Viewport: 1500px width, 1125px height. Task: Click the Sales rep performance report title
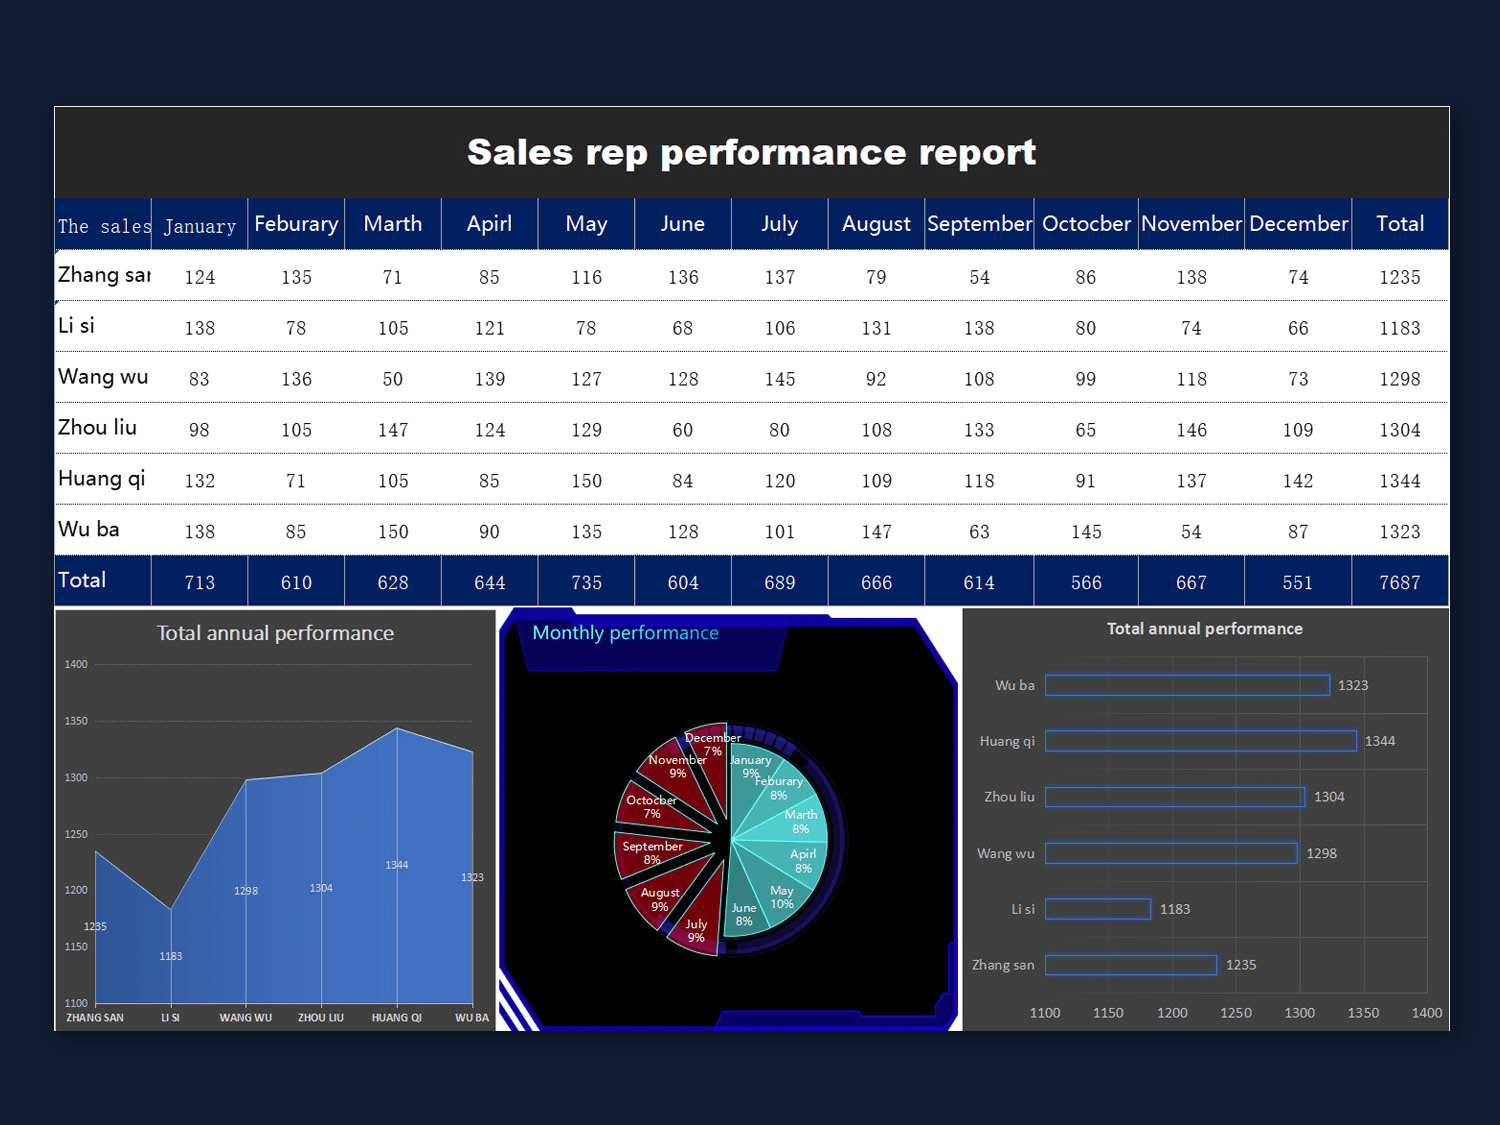click(751, 152)
